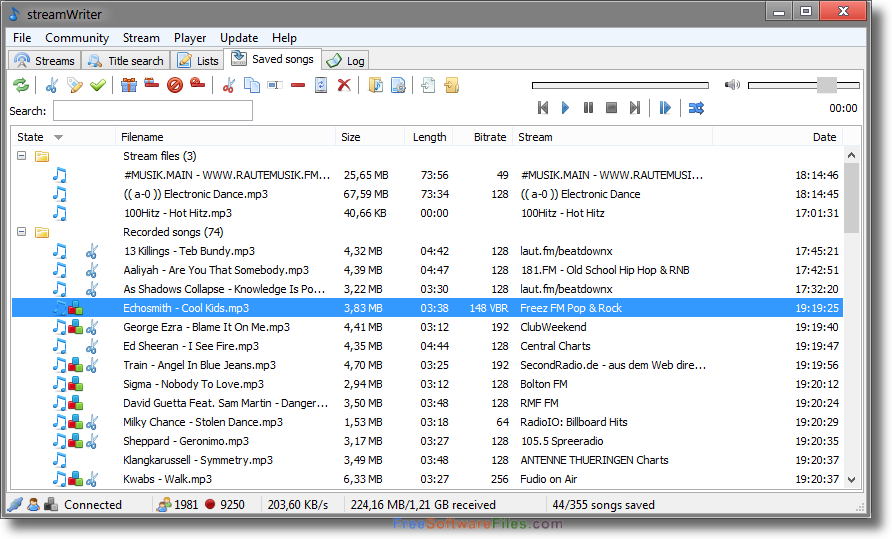Sort by Date column header
This screenshot has height=539, width=892.
click(x=777, y=137)
